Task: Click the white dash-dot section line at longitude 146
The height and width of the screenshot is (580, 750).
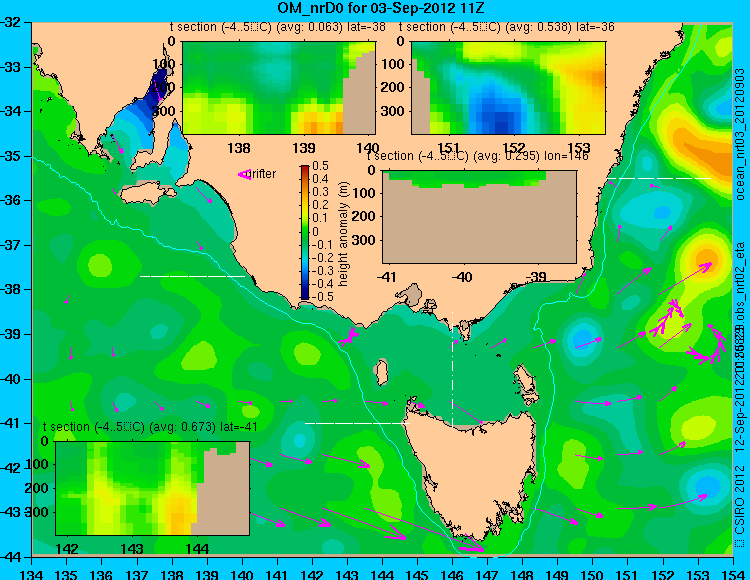Action: coord(452,369)
